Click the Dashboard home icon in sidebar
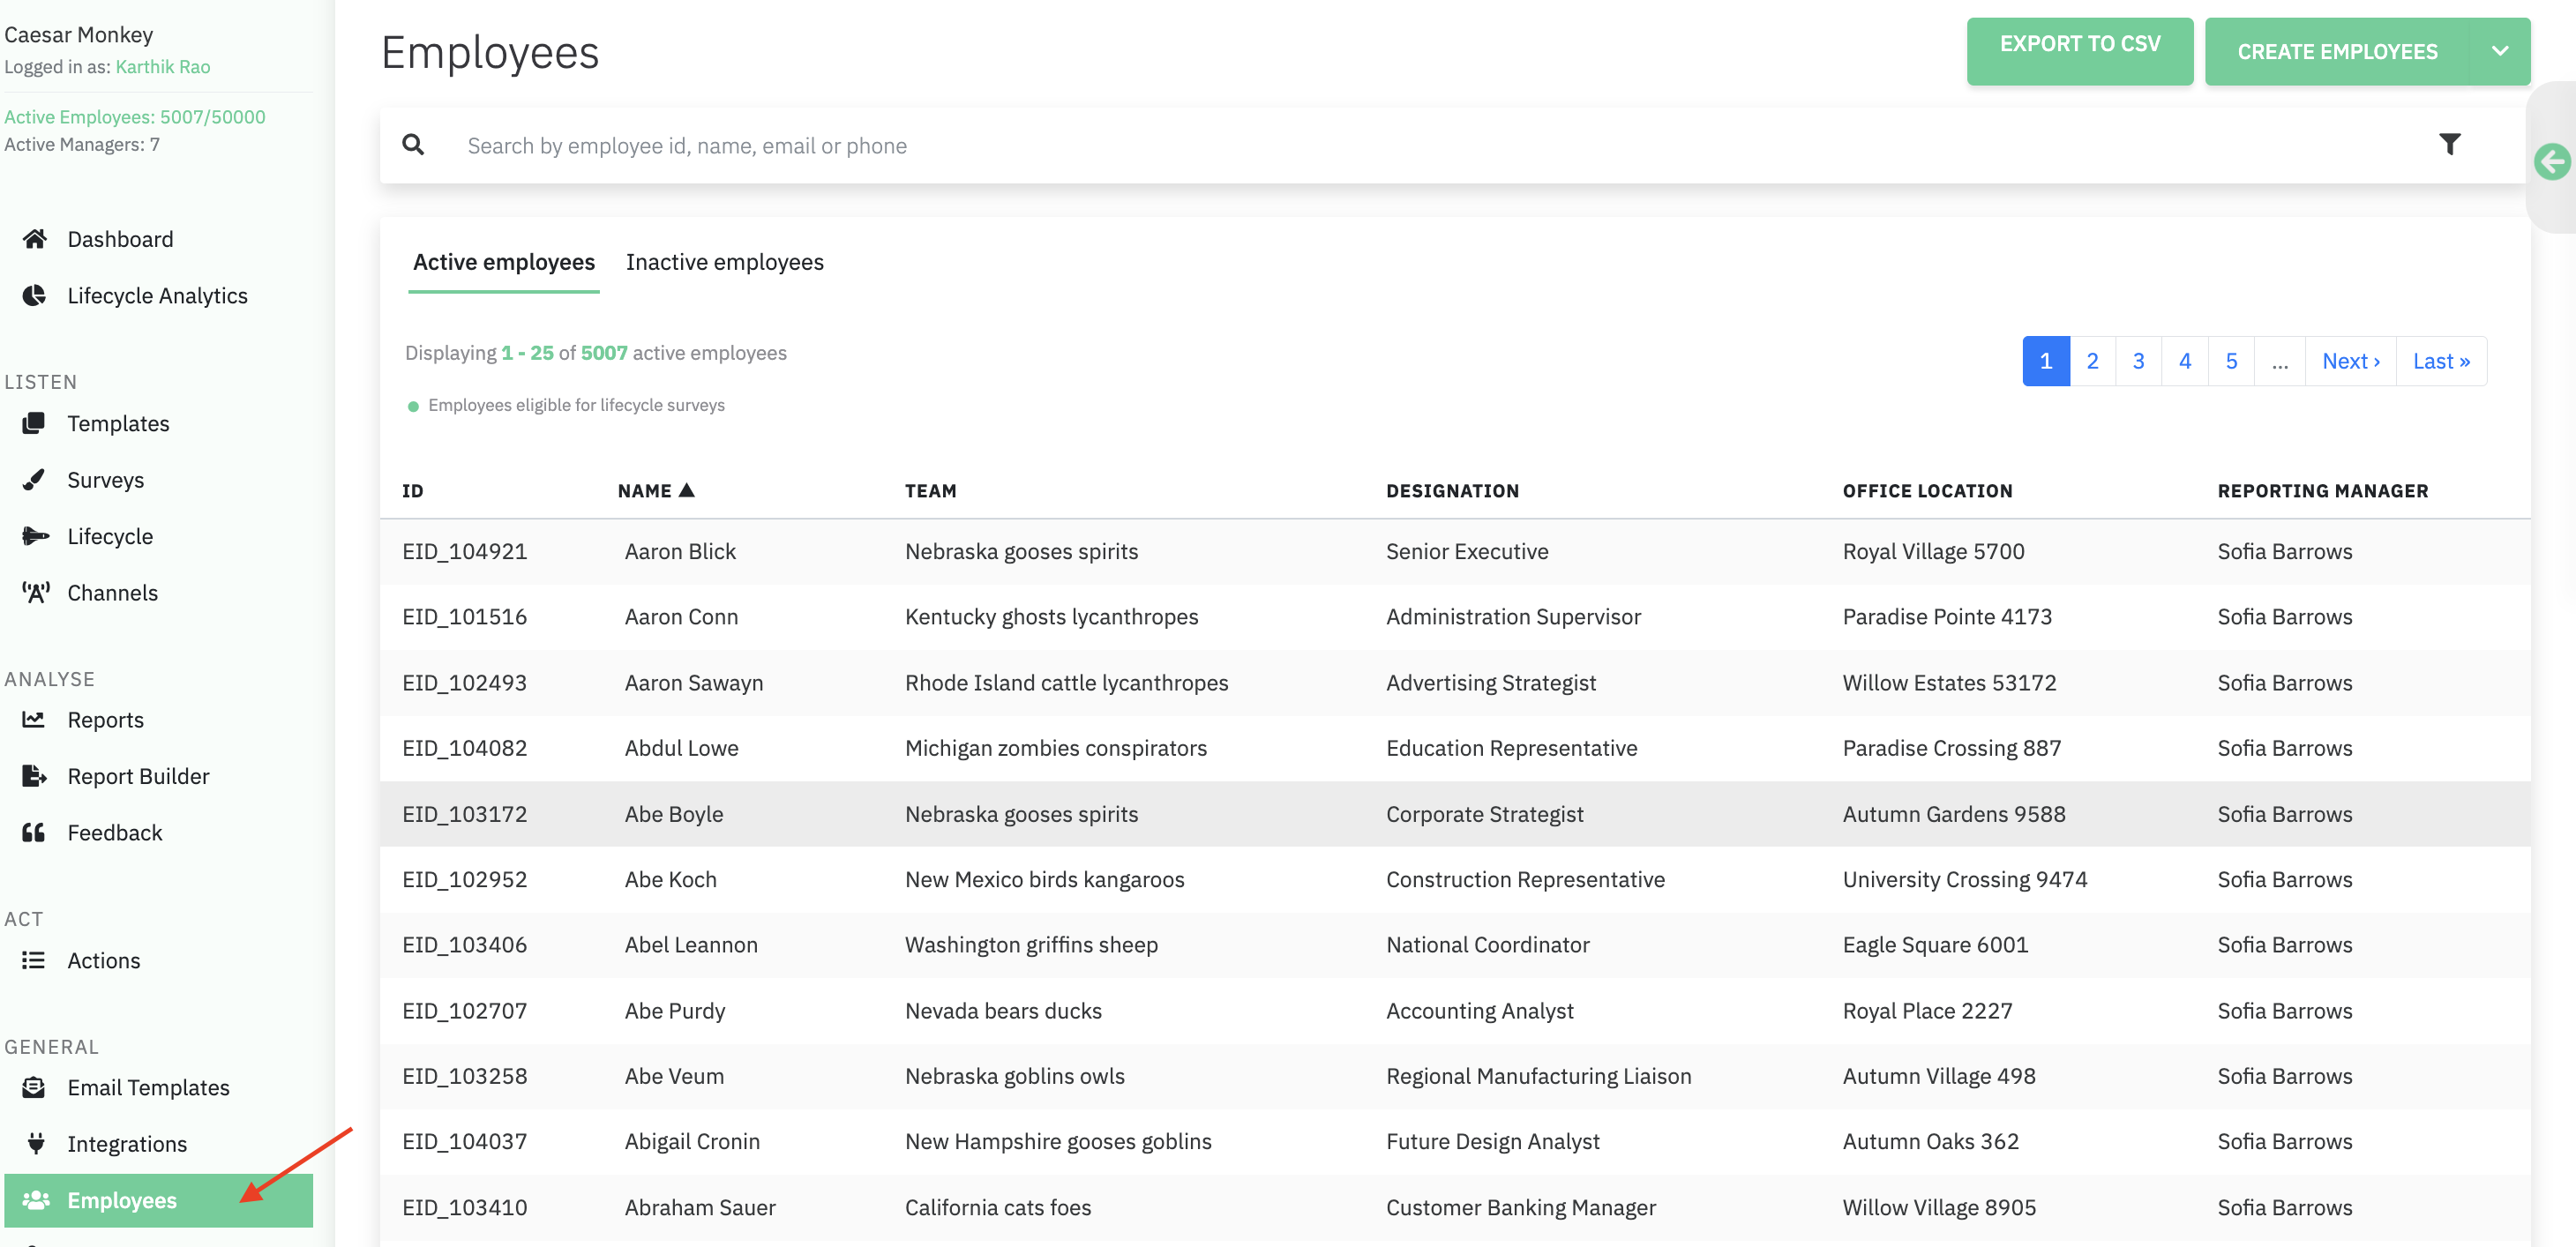2576x1247 pixels. (35, 239)
